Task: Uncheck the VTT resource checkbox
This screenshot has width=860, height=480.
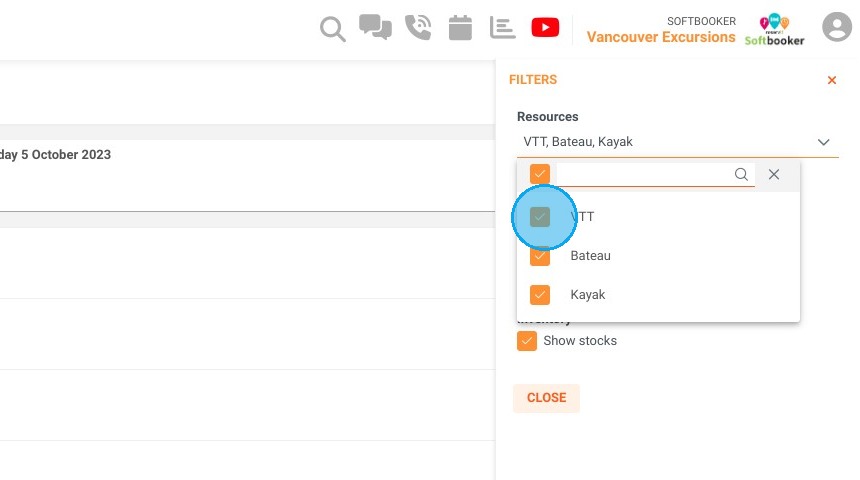Action: pos(540,217)
